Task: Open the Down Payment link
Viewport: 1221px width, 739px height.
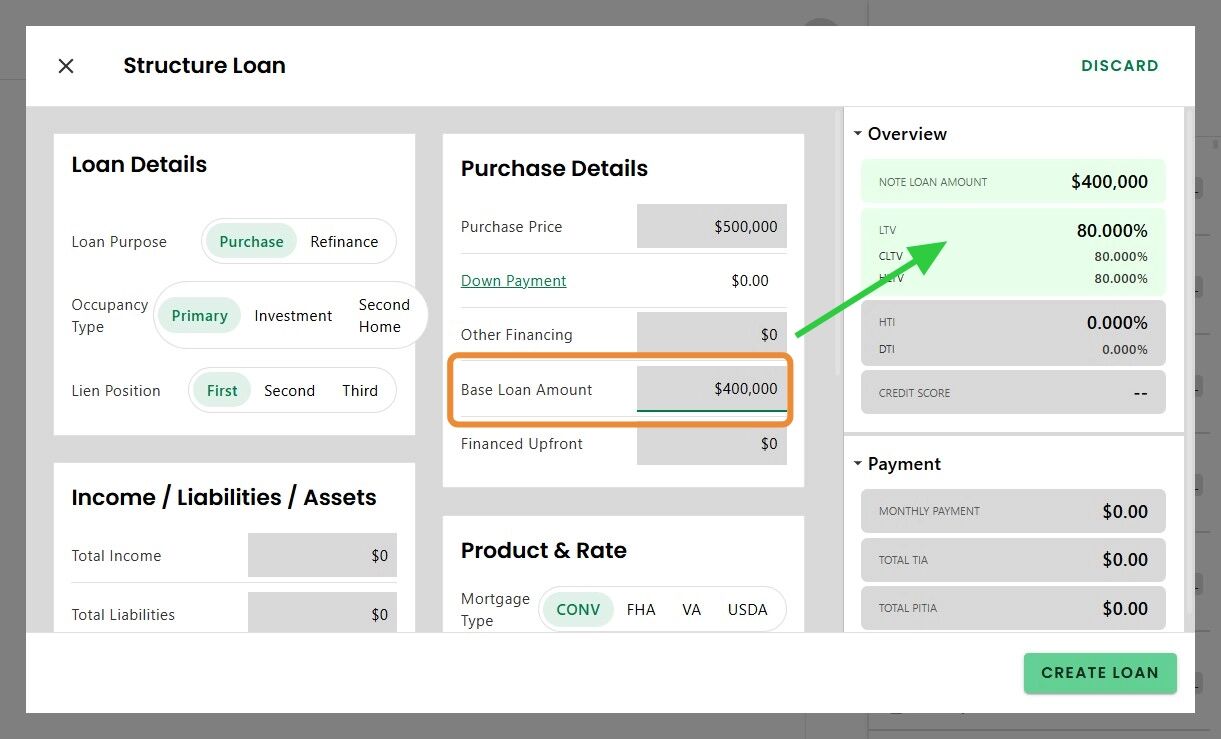Action: coord(513,281)
